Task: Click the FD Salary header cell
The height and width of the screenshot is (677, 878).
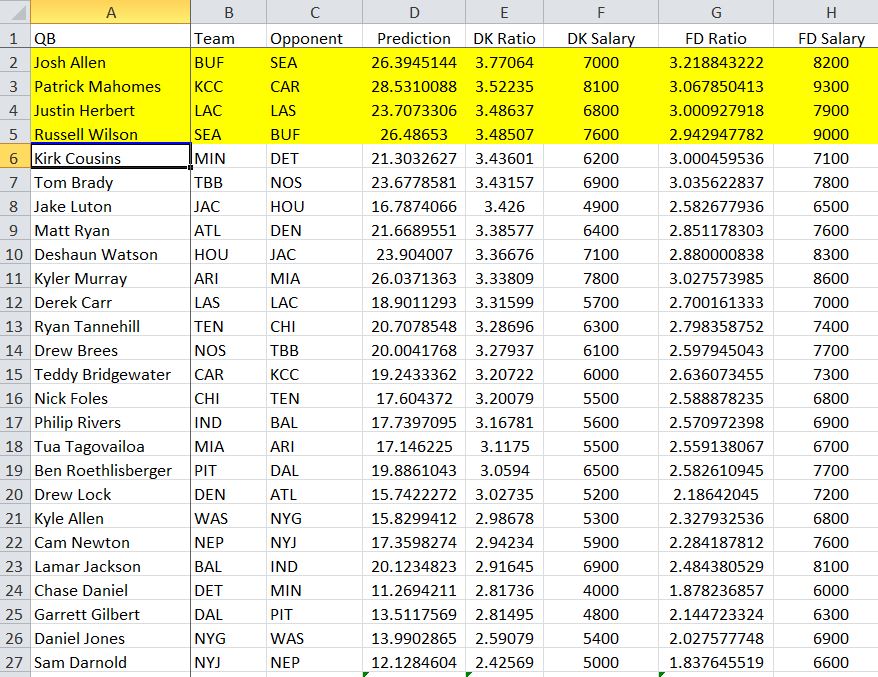Action: (x=826, y=38)
